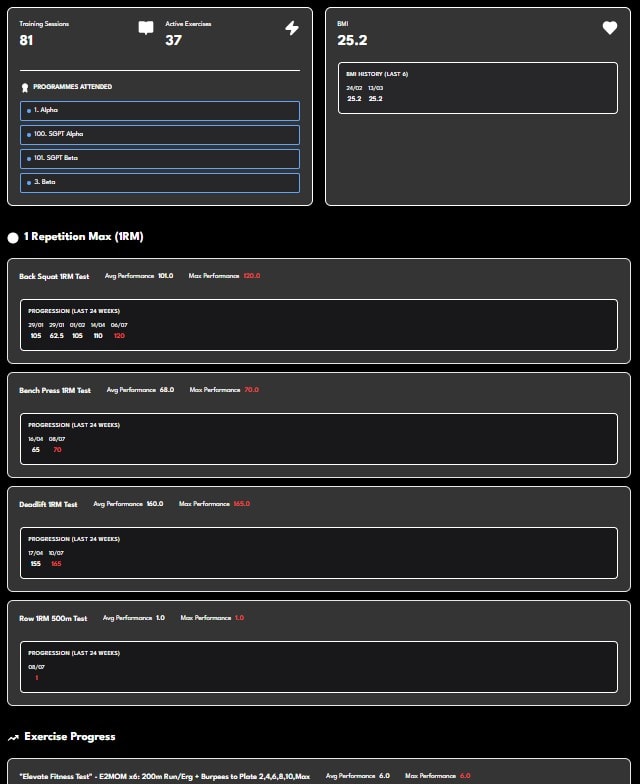
Task: Click the Programmes Attended award ribbon icon
Action: coord(24,88)
